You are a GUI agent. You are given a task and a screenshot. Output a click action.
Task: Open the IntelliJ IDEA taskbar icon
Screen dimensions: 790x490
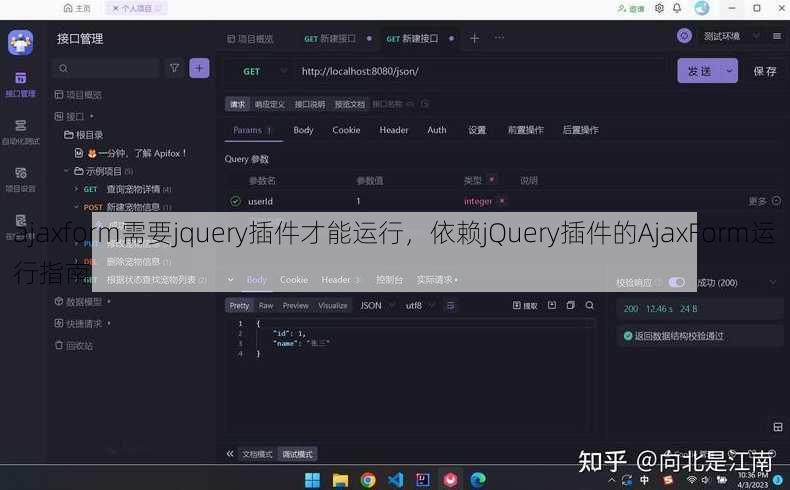423,479
